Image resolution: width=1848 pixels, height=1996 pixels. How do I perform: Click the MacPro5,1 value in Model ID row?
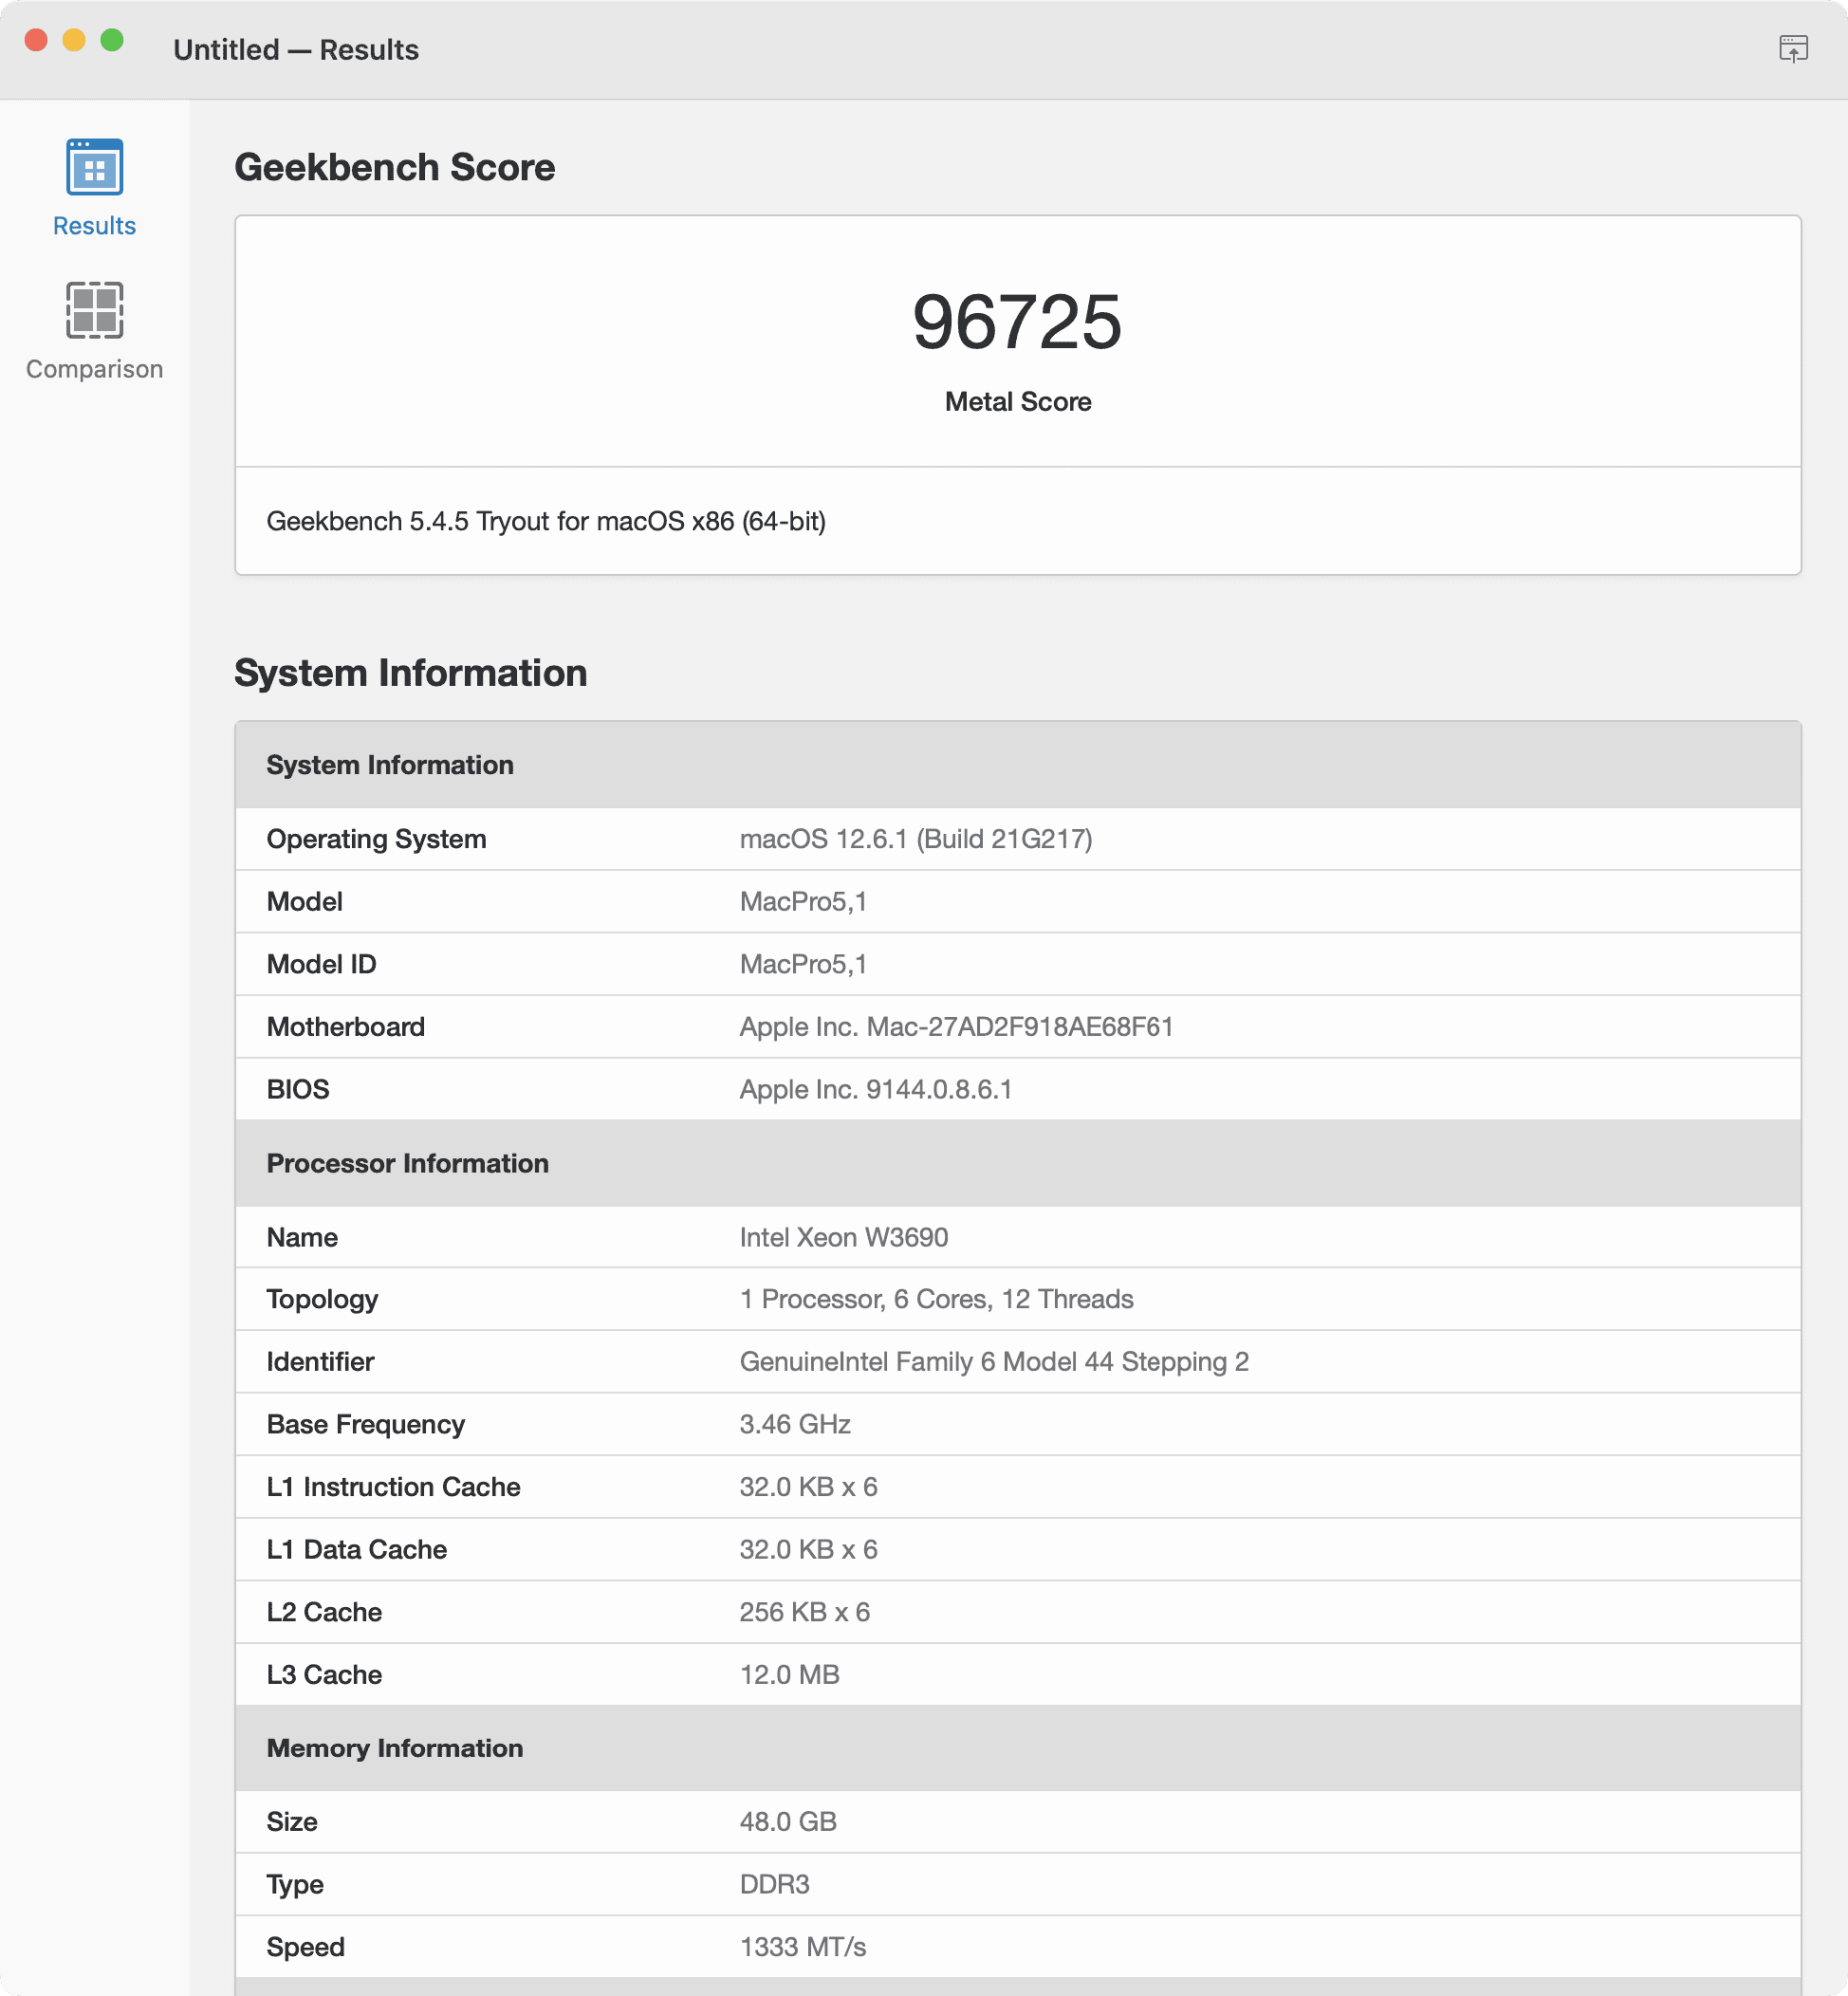803,964
